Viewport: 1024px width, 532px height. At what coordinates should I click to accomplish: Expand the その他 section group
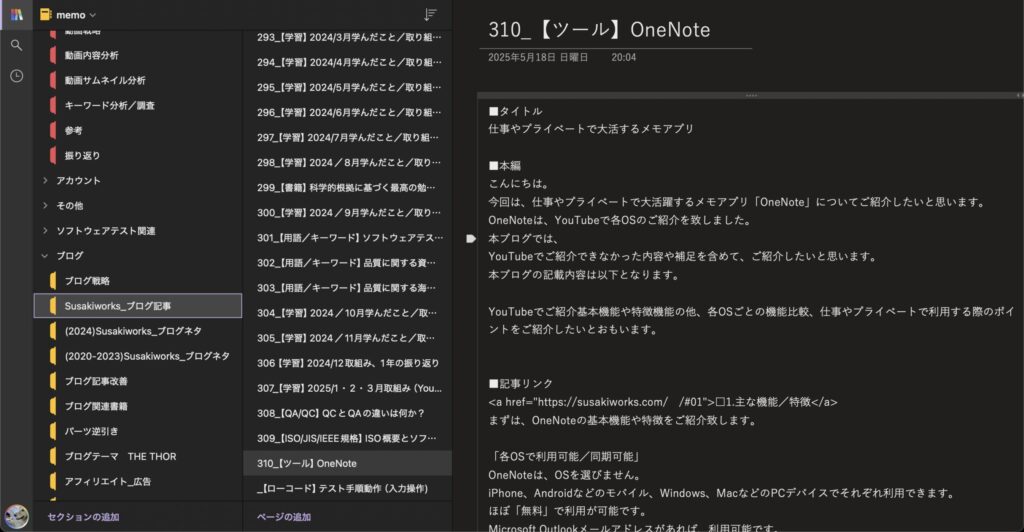(45, 206)
